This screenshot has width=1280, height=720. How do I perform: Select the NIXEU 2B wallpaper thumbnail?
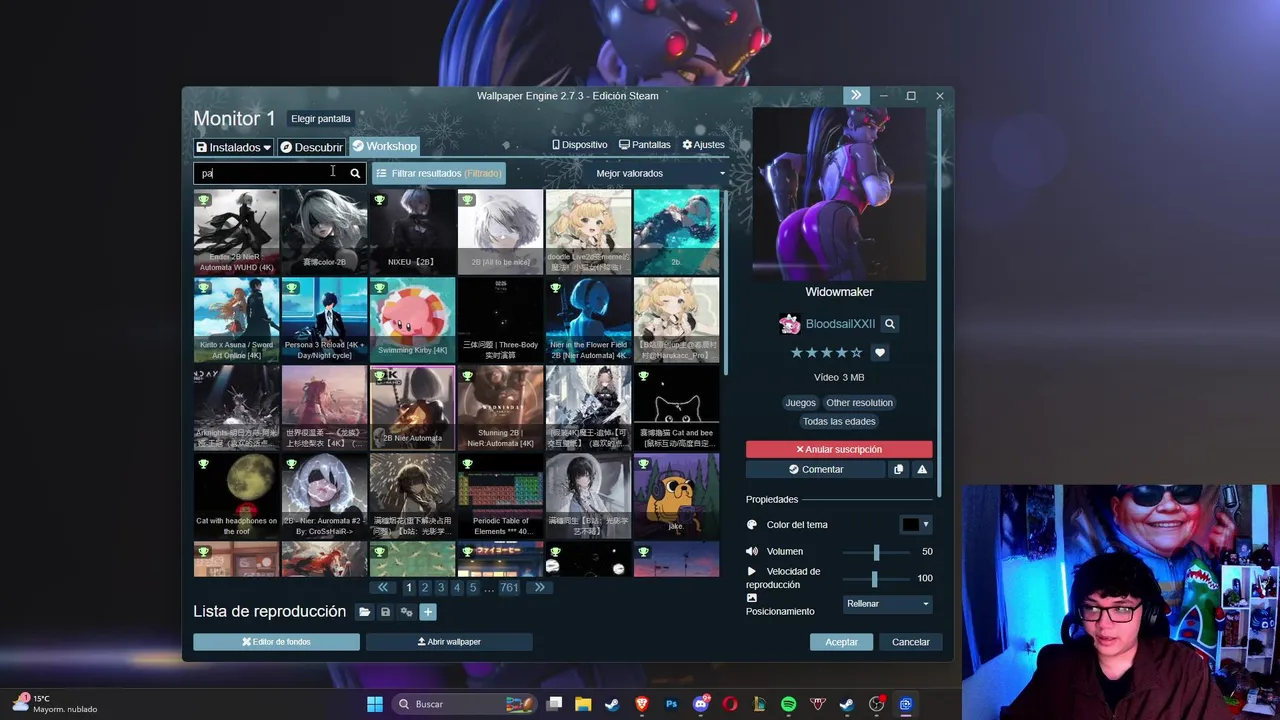pos(412,232)
